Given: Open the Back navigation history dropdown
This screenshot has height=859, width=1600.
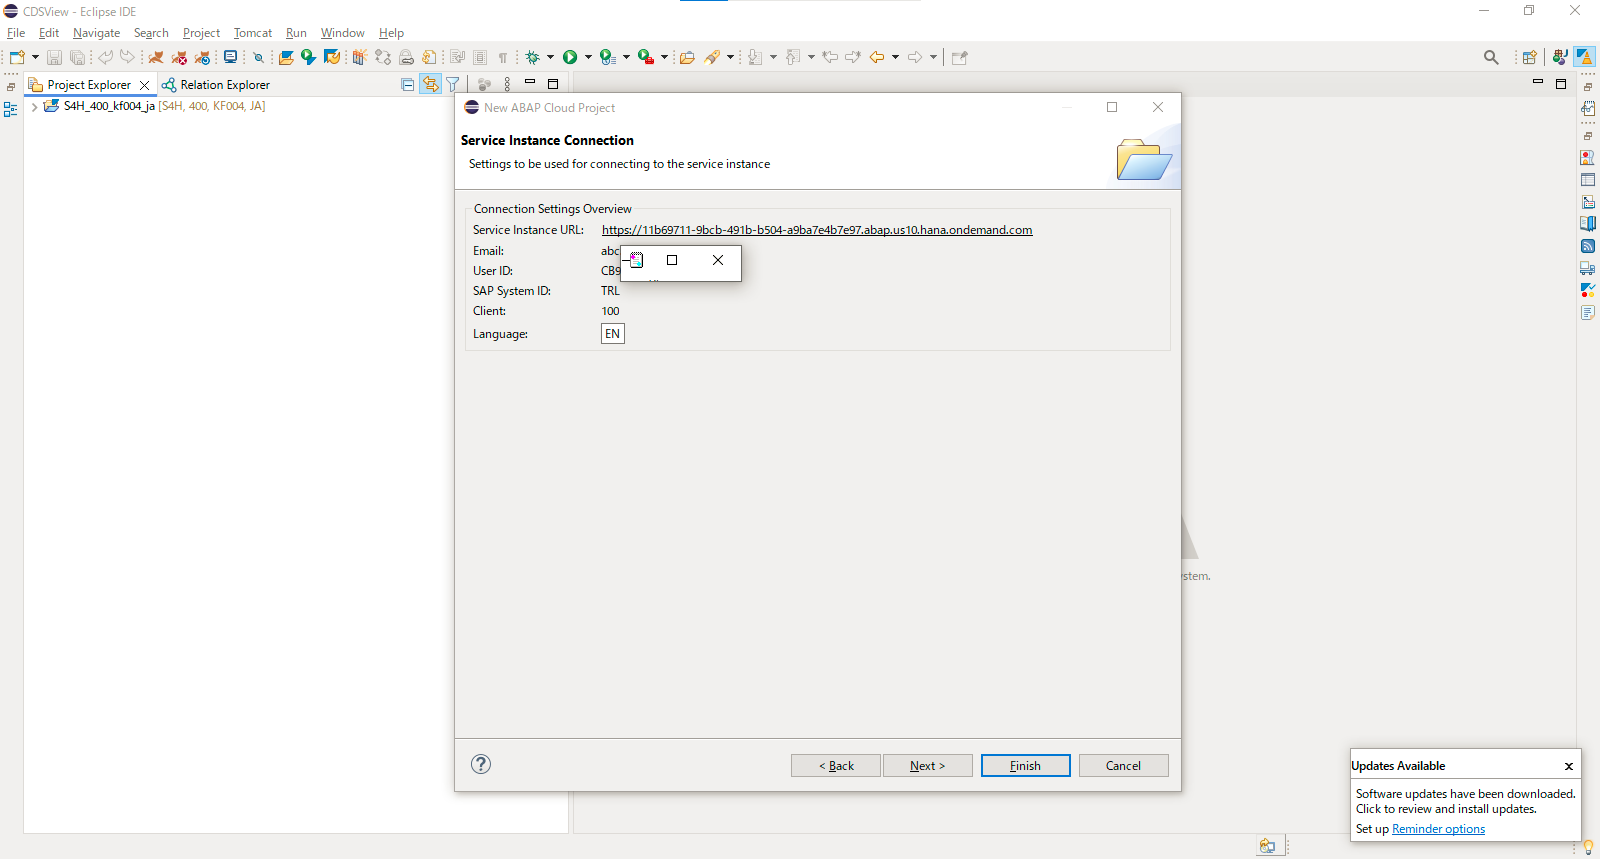Looking at the screenshot, I should pyautogui.click(x=895, y=57).
